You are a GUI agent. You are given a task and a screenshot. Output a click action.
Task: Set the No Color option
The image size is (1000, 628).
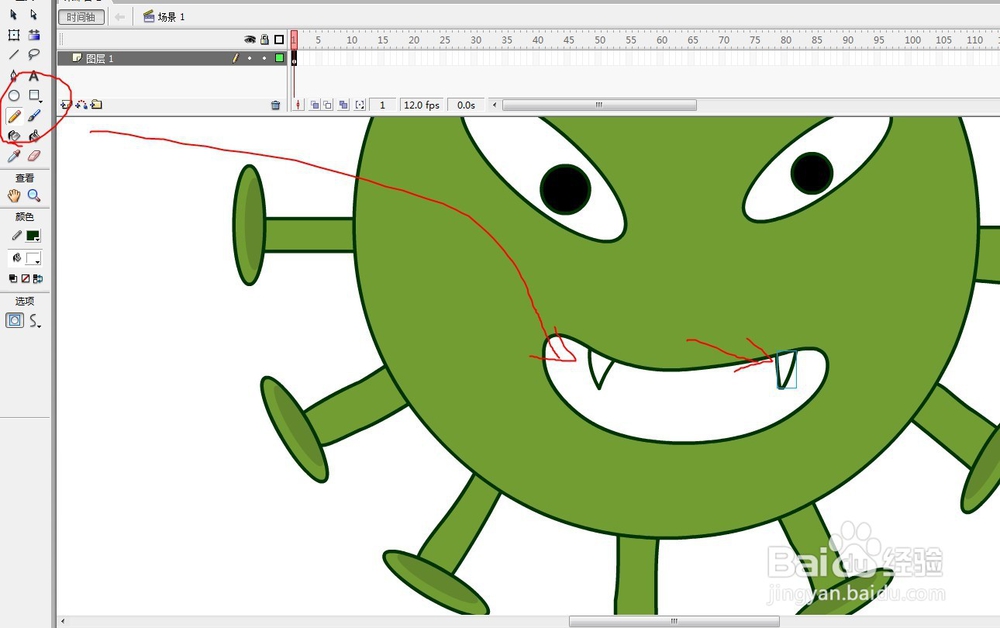click(x=26, y=279)
